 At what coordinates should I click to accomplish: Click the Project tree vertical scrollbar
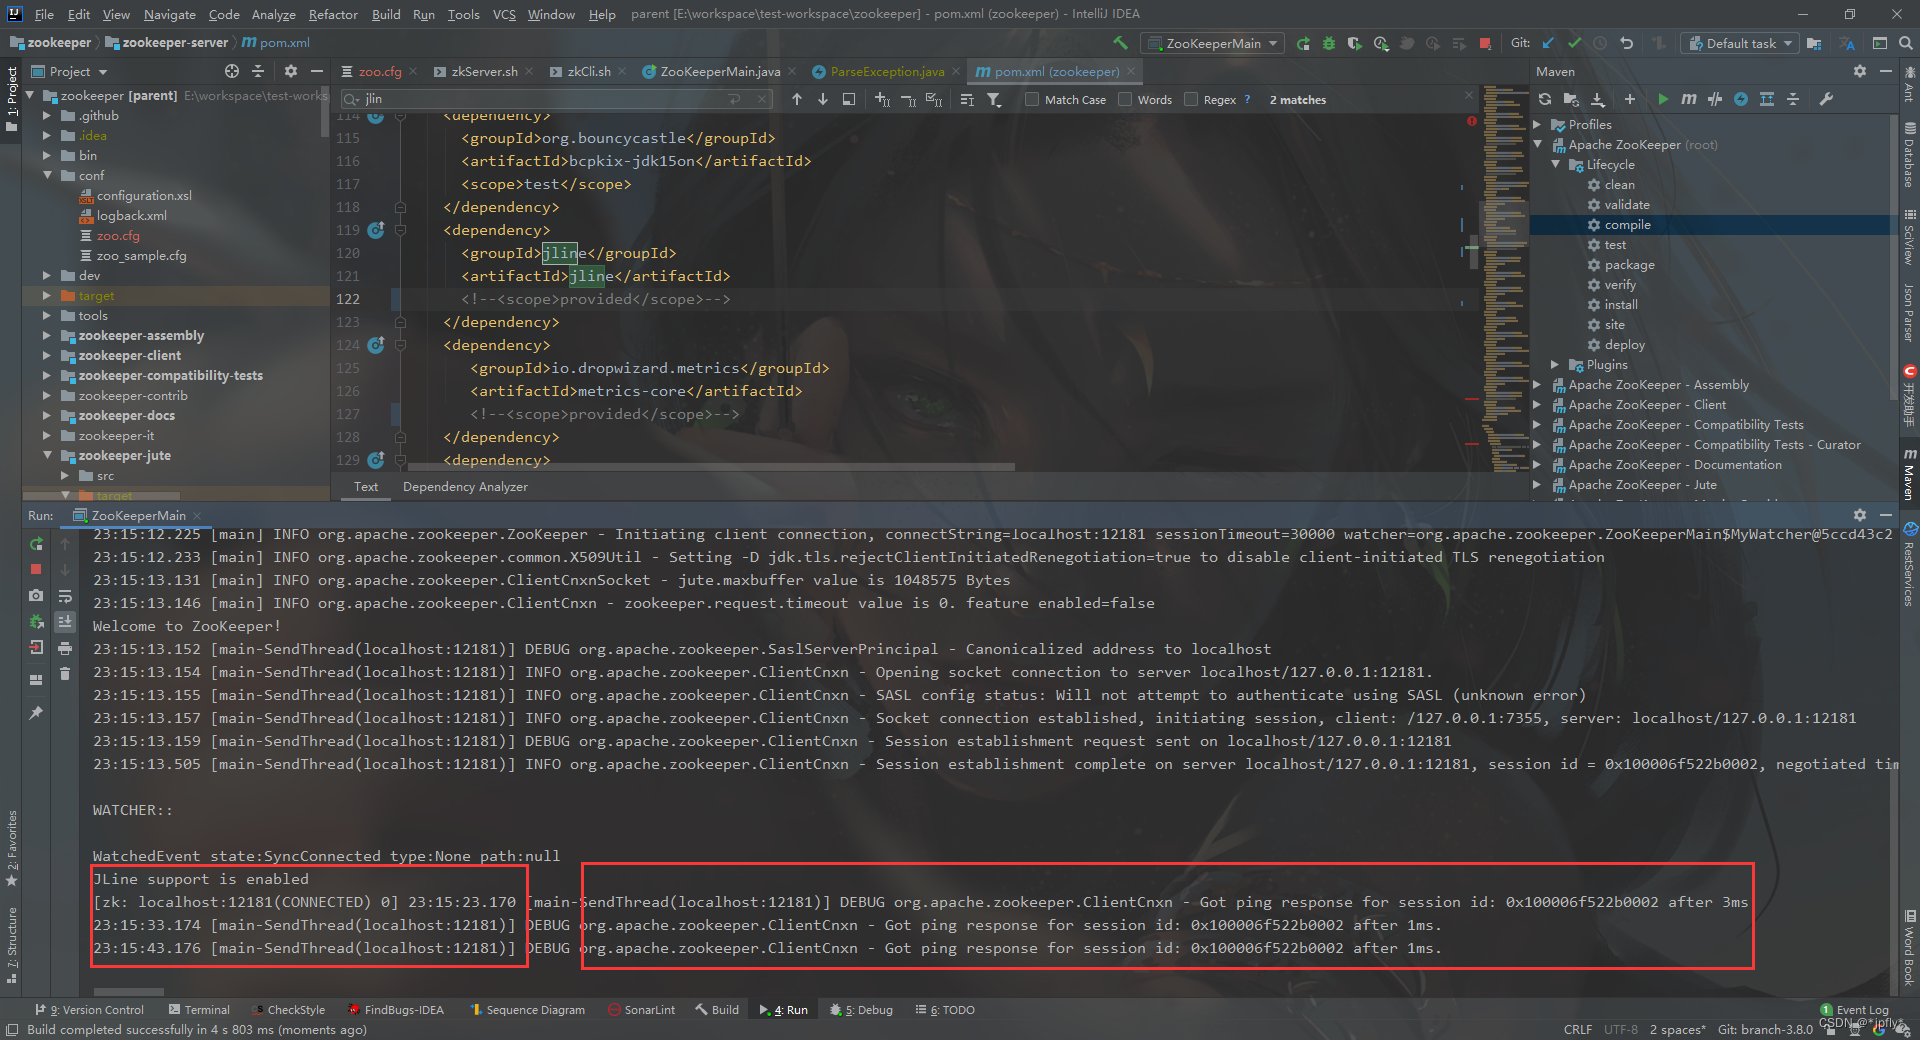tap(325, 113)
